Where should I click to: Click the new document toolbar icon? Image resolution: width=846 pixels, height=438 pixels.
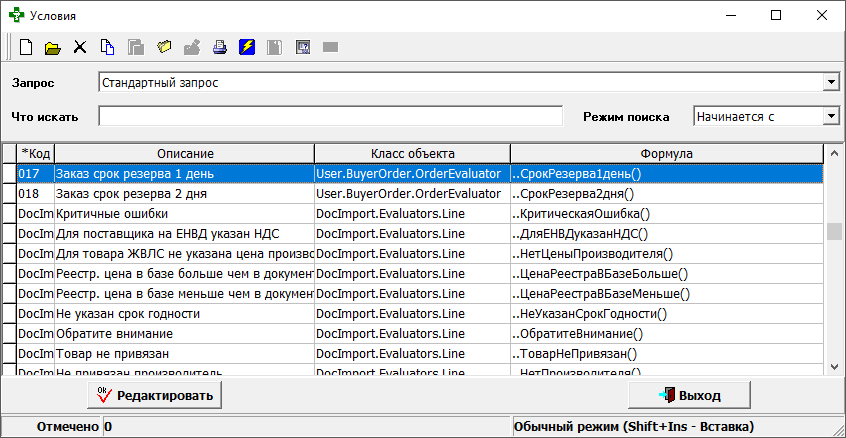tap(27, 47)
